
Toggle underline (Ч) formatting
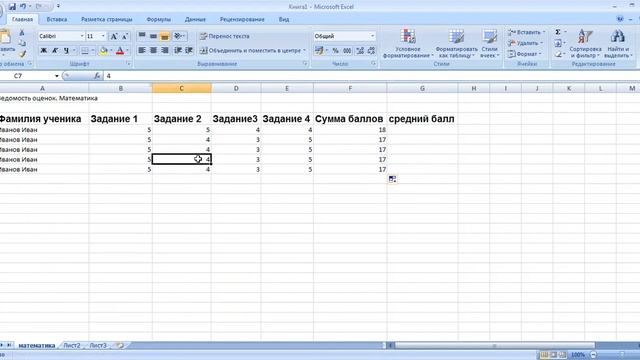tap(66, 51)
